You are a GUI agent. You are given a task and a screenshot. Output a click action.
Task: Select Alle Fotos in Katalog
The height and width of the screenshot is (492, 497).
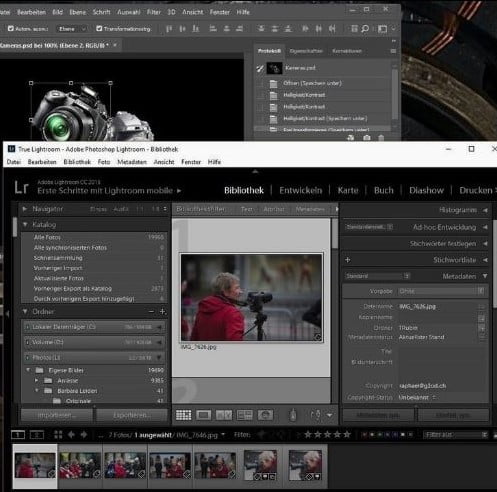coord(93,237)
